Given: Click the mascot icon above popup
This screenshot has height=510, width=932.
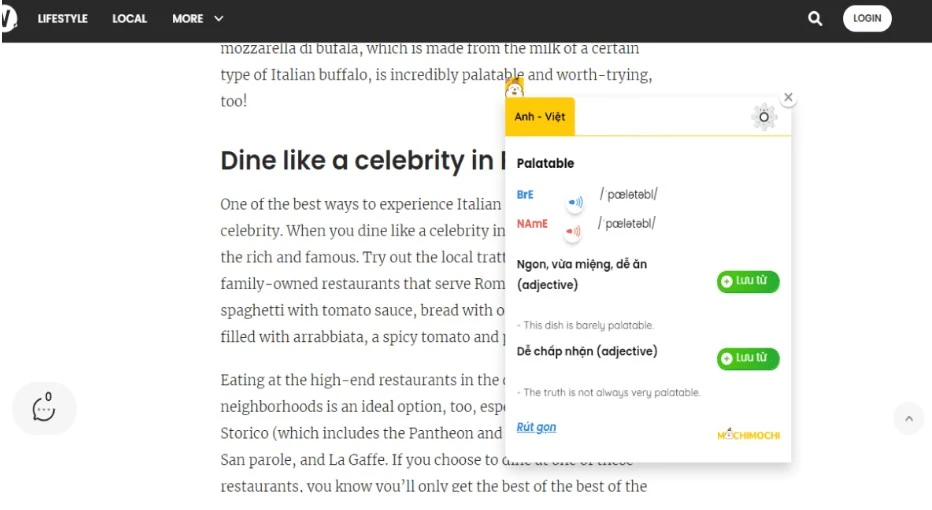Looking at the screenshot, I should click(x=514, y=89).
